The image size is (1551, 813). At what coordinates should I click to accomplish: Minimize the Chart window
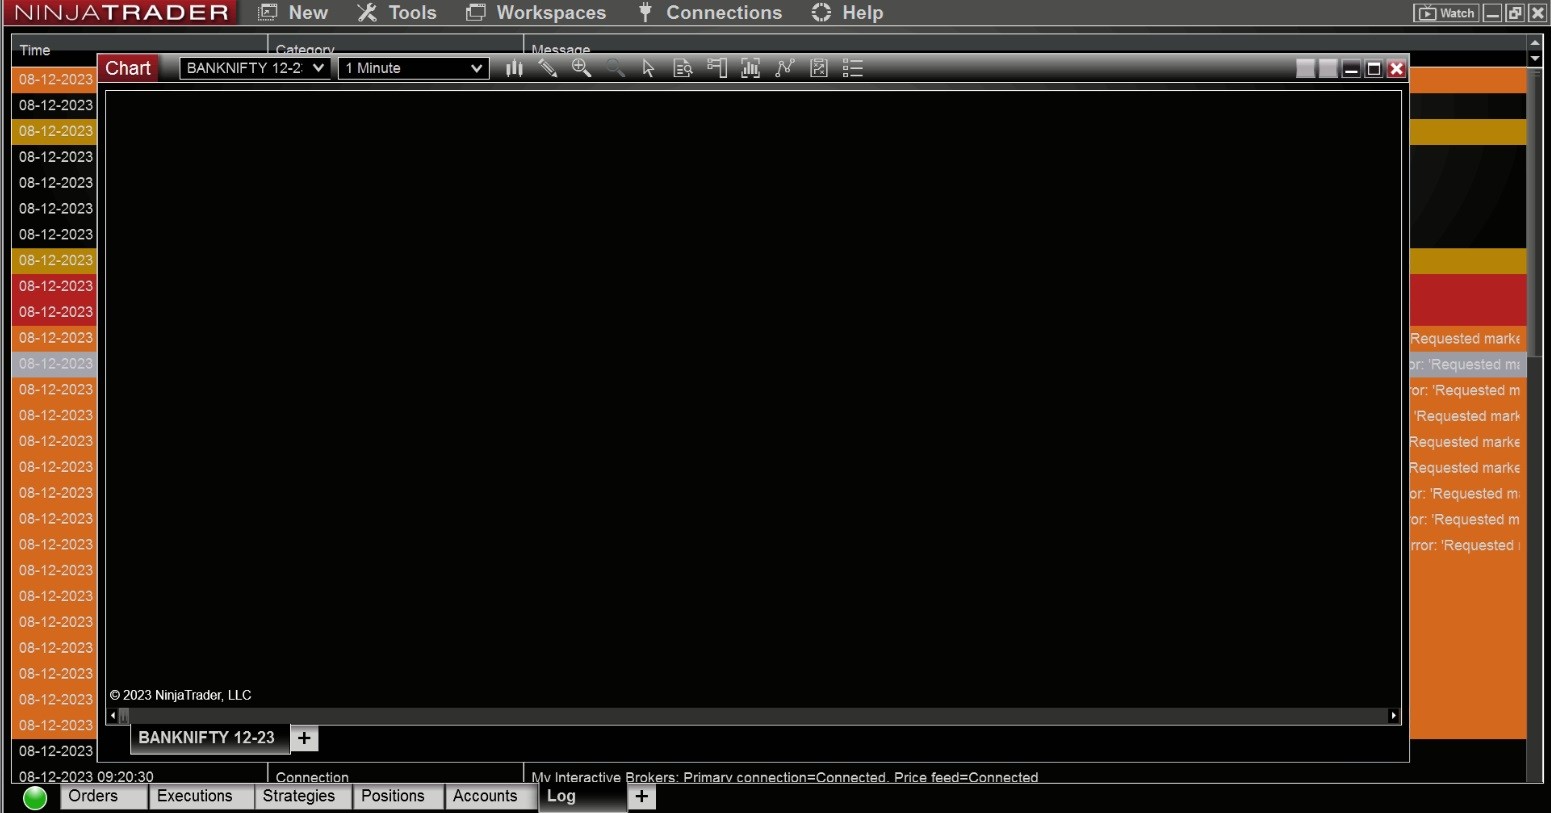pyautogui.click(x=1351, y=69)
